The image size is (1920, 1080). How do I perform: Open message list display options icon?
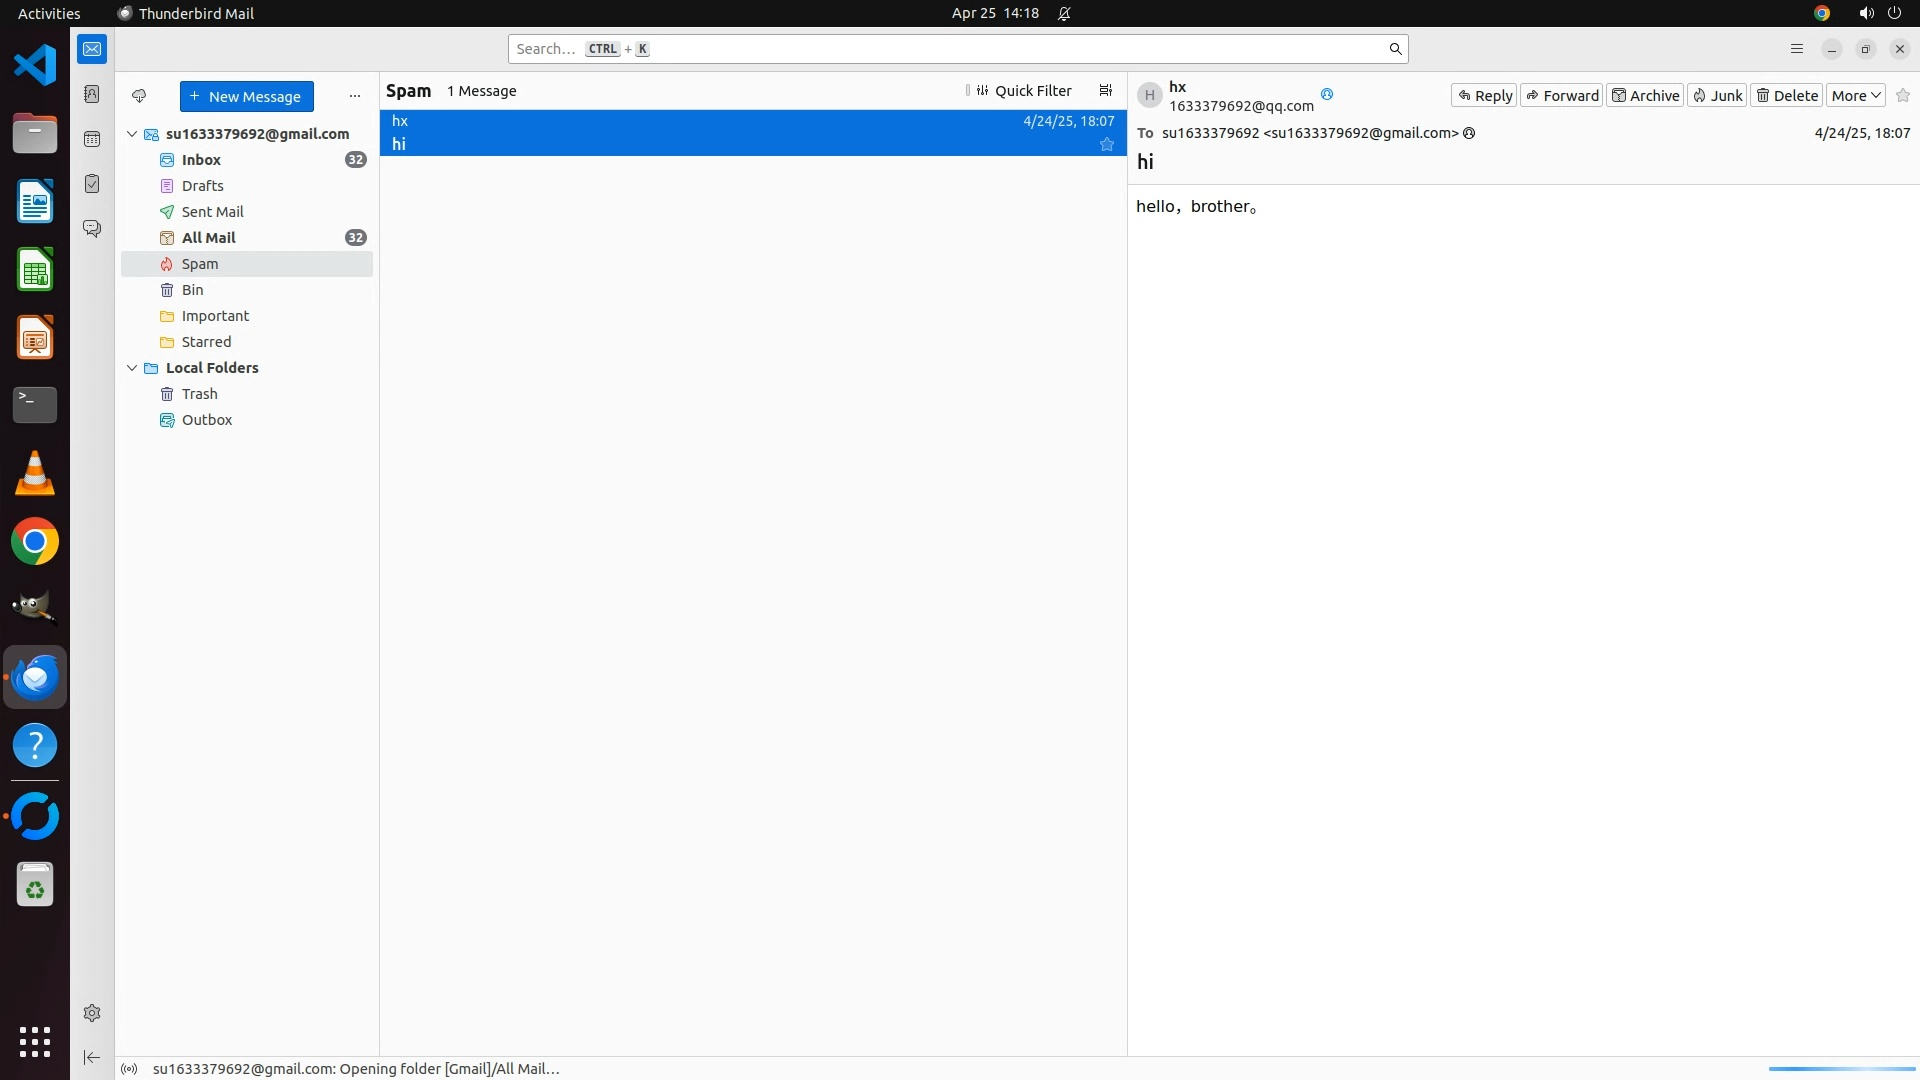pyautogui.click(x=1105, y=91)
